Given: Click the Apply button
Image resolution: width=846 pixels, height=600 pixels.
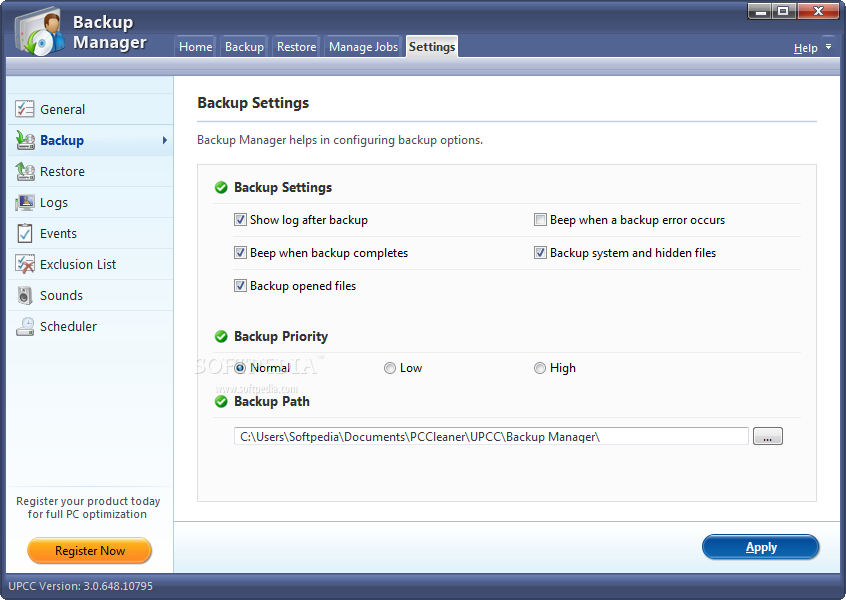Looking at the screenshot, I should 760,547.
